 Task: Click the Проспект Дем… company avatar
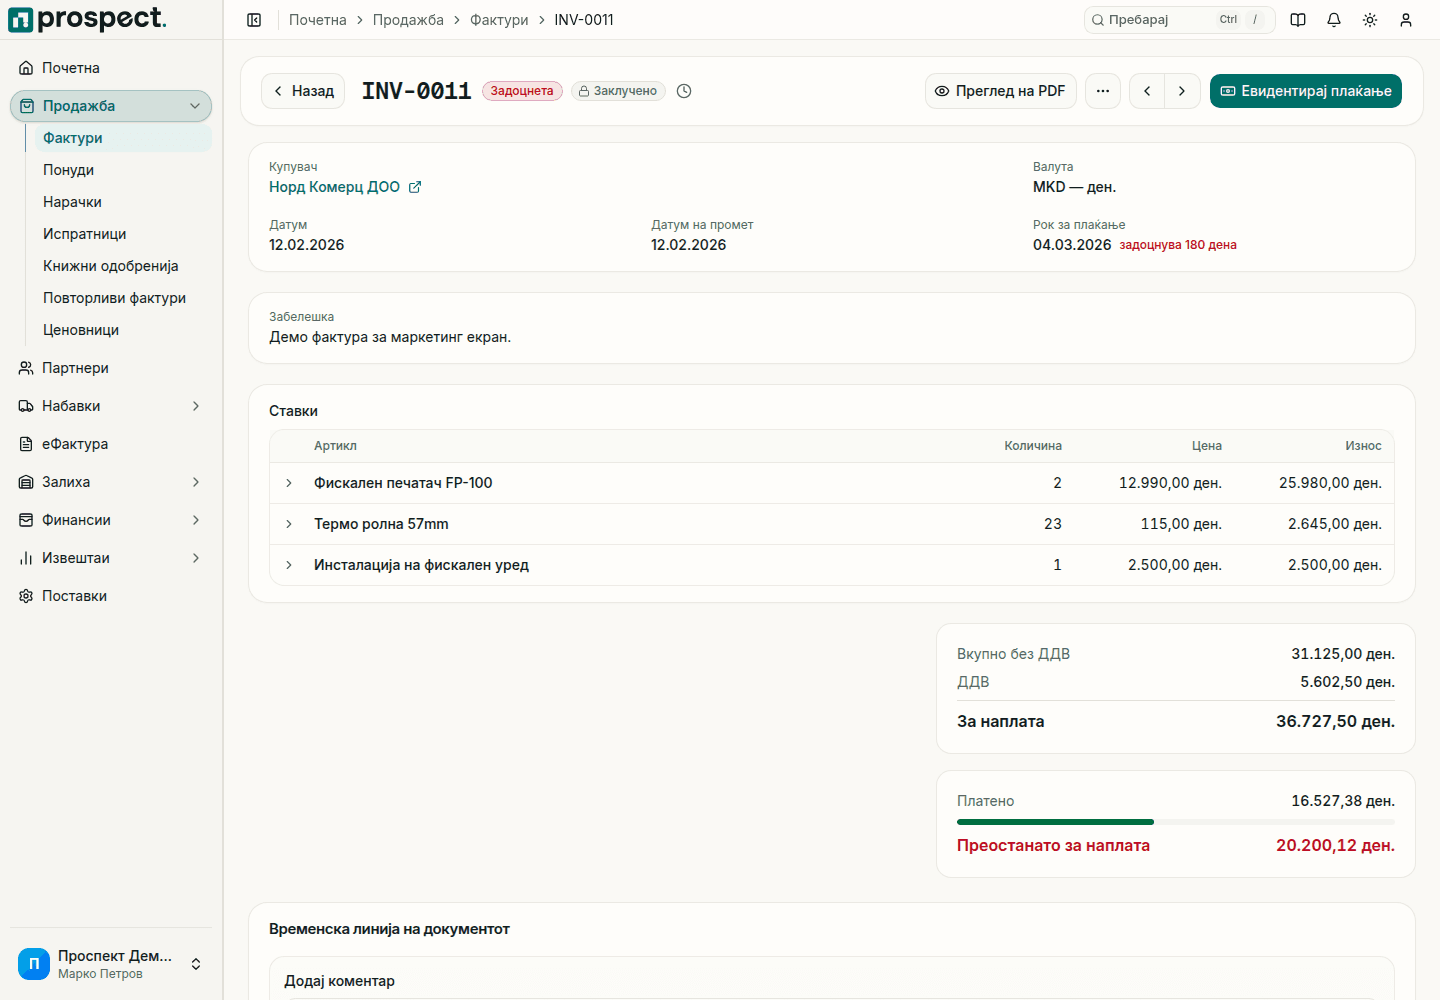(x=34, y=964)
